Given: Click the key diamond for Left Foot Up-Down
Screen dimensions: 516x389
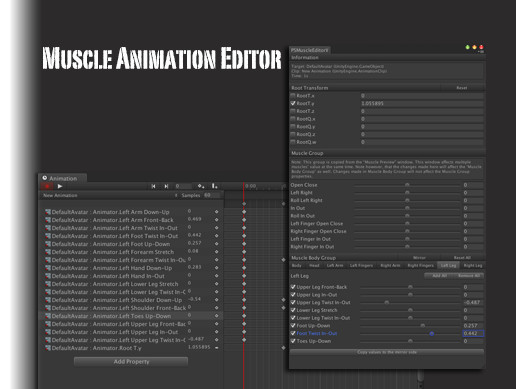Looking at the screenshot, I should [x=217, y=244].
